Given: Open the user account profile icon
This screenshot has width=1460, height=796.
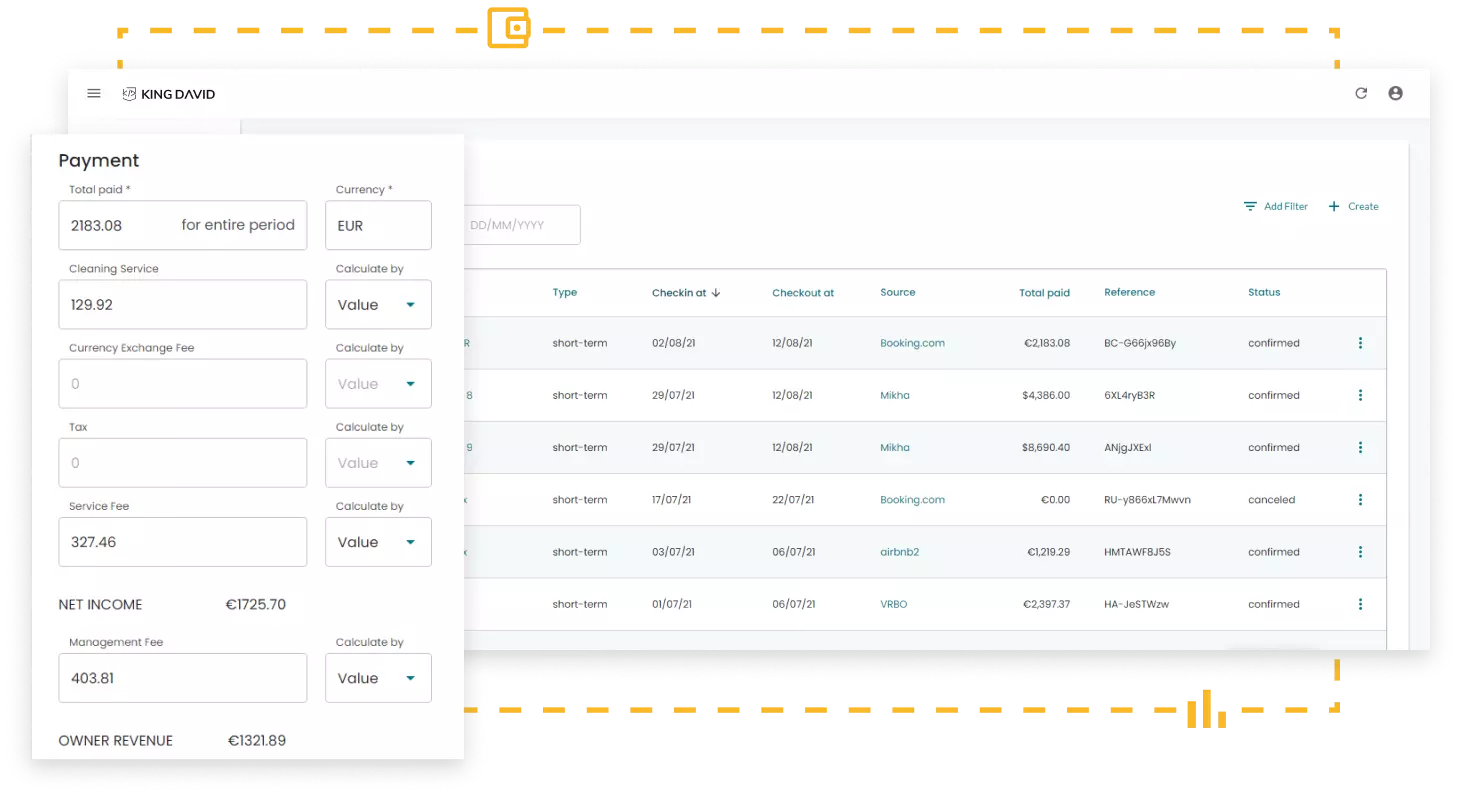Looking at the screenshot, I should [1395, 93].
